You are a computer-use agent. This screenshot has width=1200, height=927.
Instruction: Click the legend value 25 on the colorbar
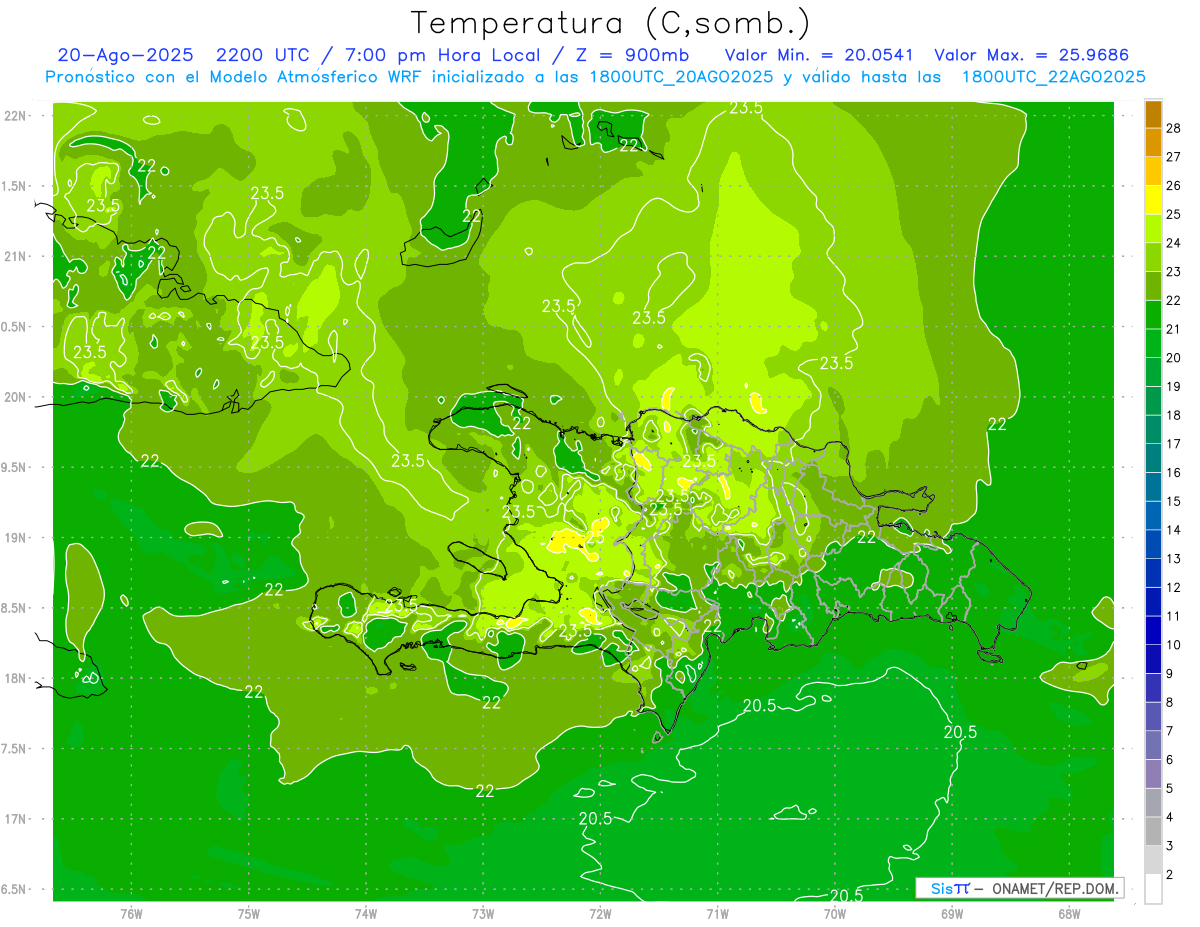1174,214
